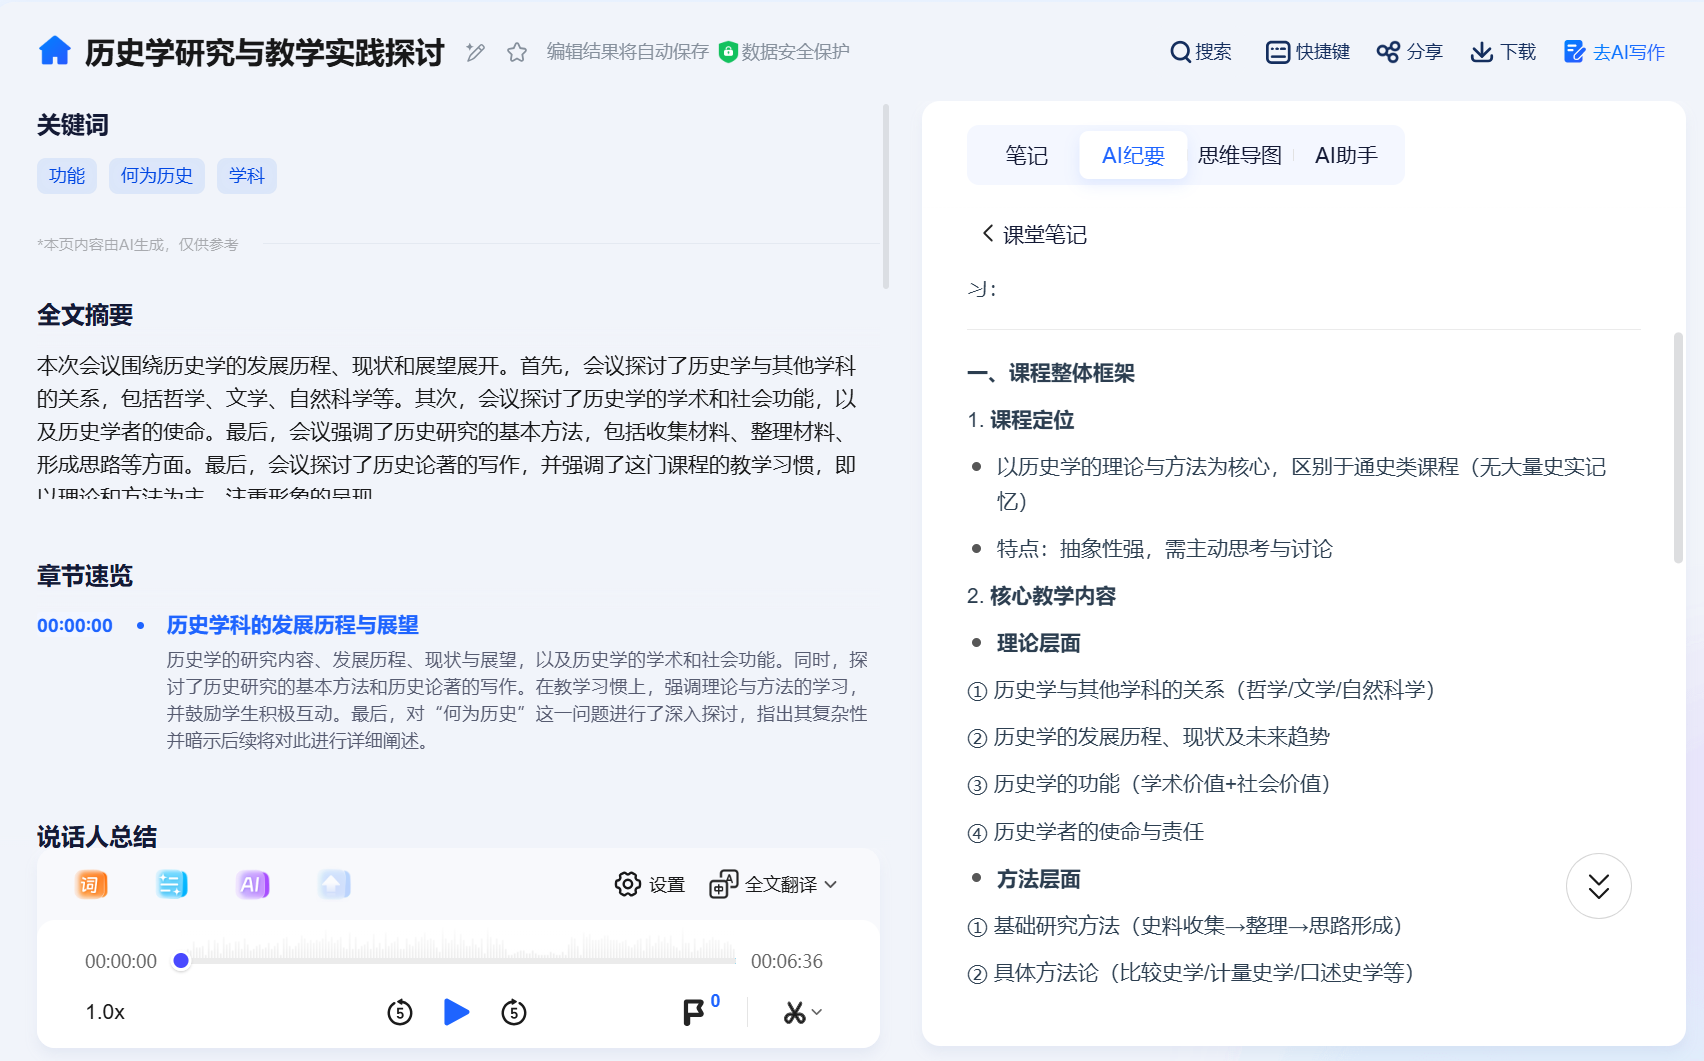Open 快捷键 keyboard shortcuts

tap(1308, 52)
